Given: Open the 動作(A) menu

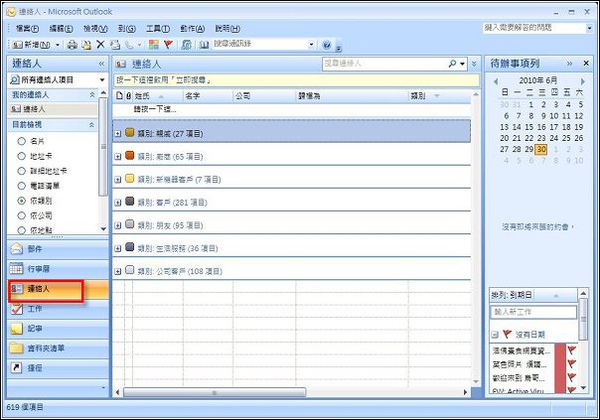Looking at the screenshot, I should (192, 29).
